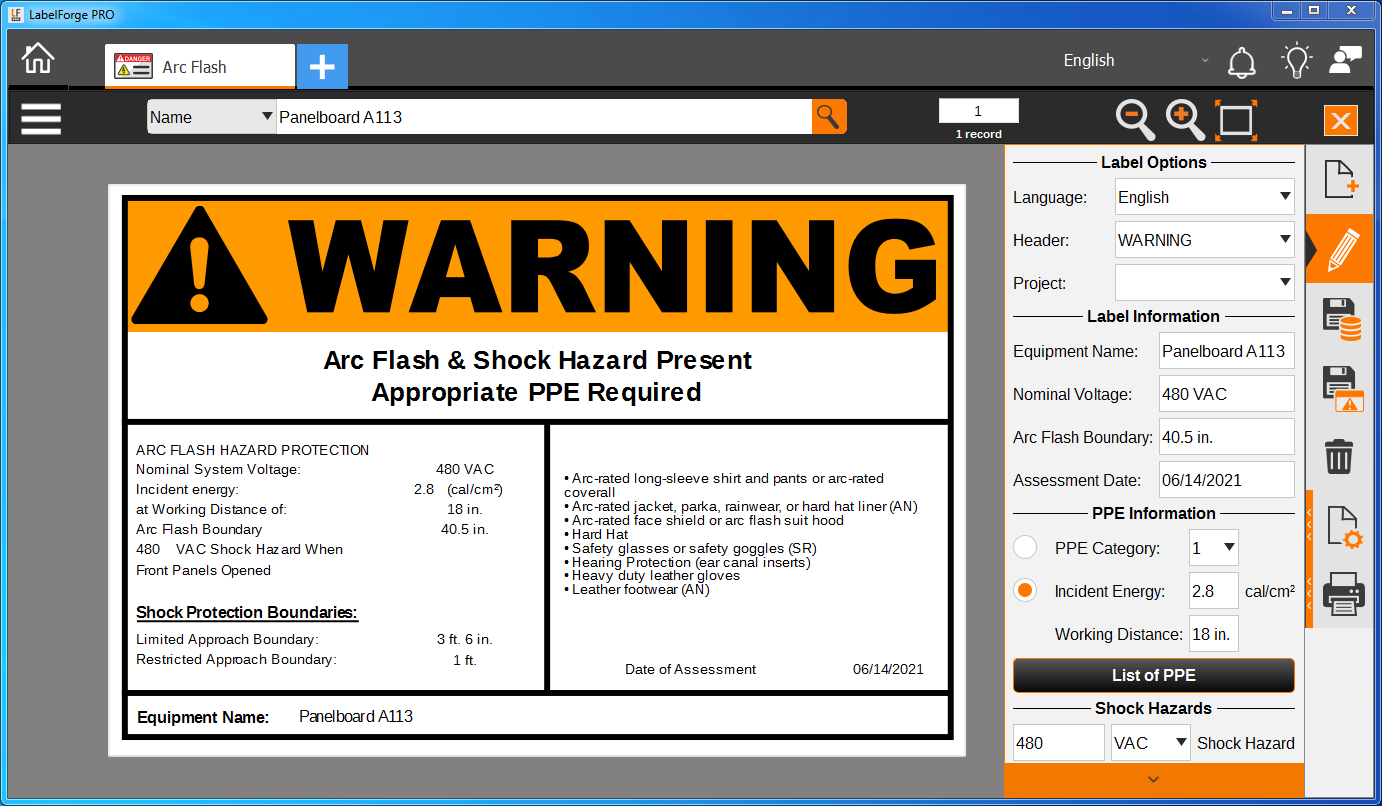Image resolution: width=1382 pixels, height=806 pixels.
Task: Edit the Arc Flash Boundary field
Action: tap(1226, 436)
